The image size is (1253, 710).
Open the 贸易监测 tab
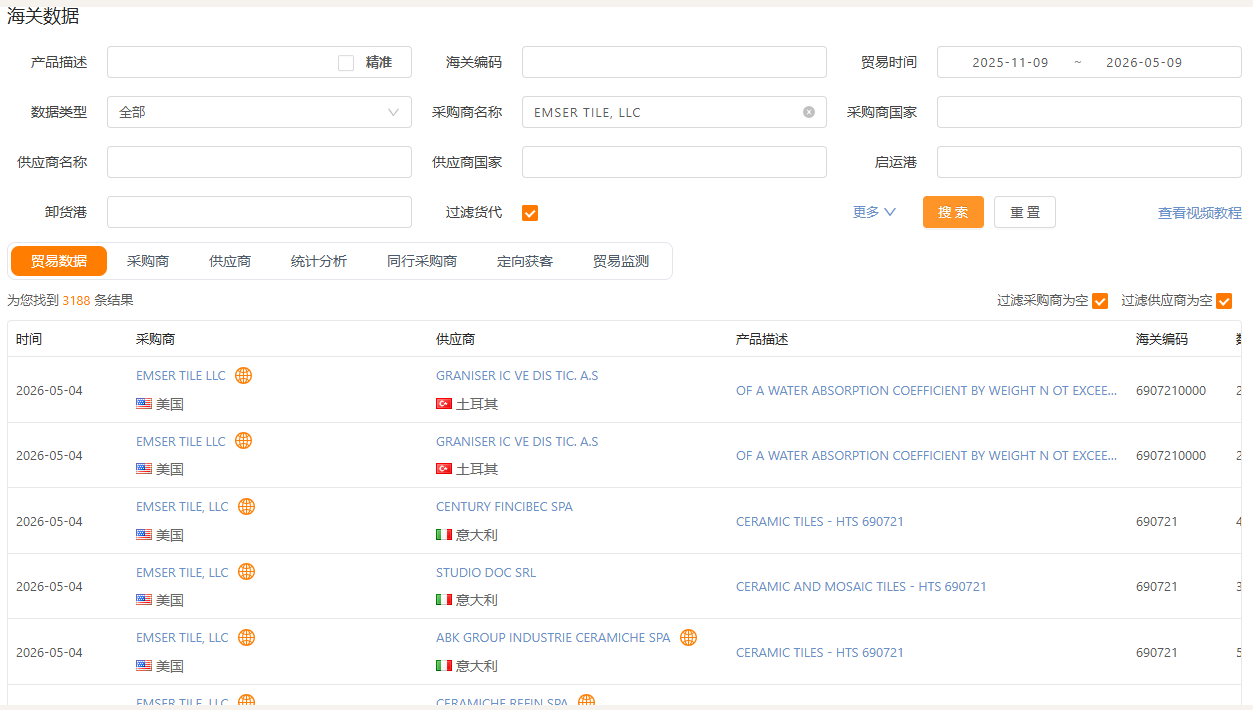(621, 261)
